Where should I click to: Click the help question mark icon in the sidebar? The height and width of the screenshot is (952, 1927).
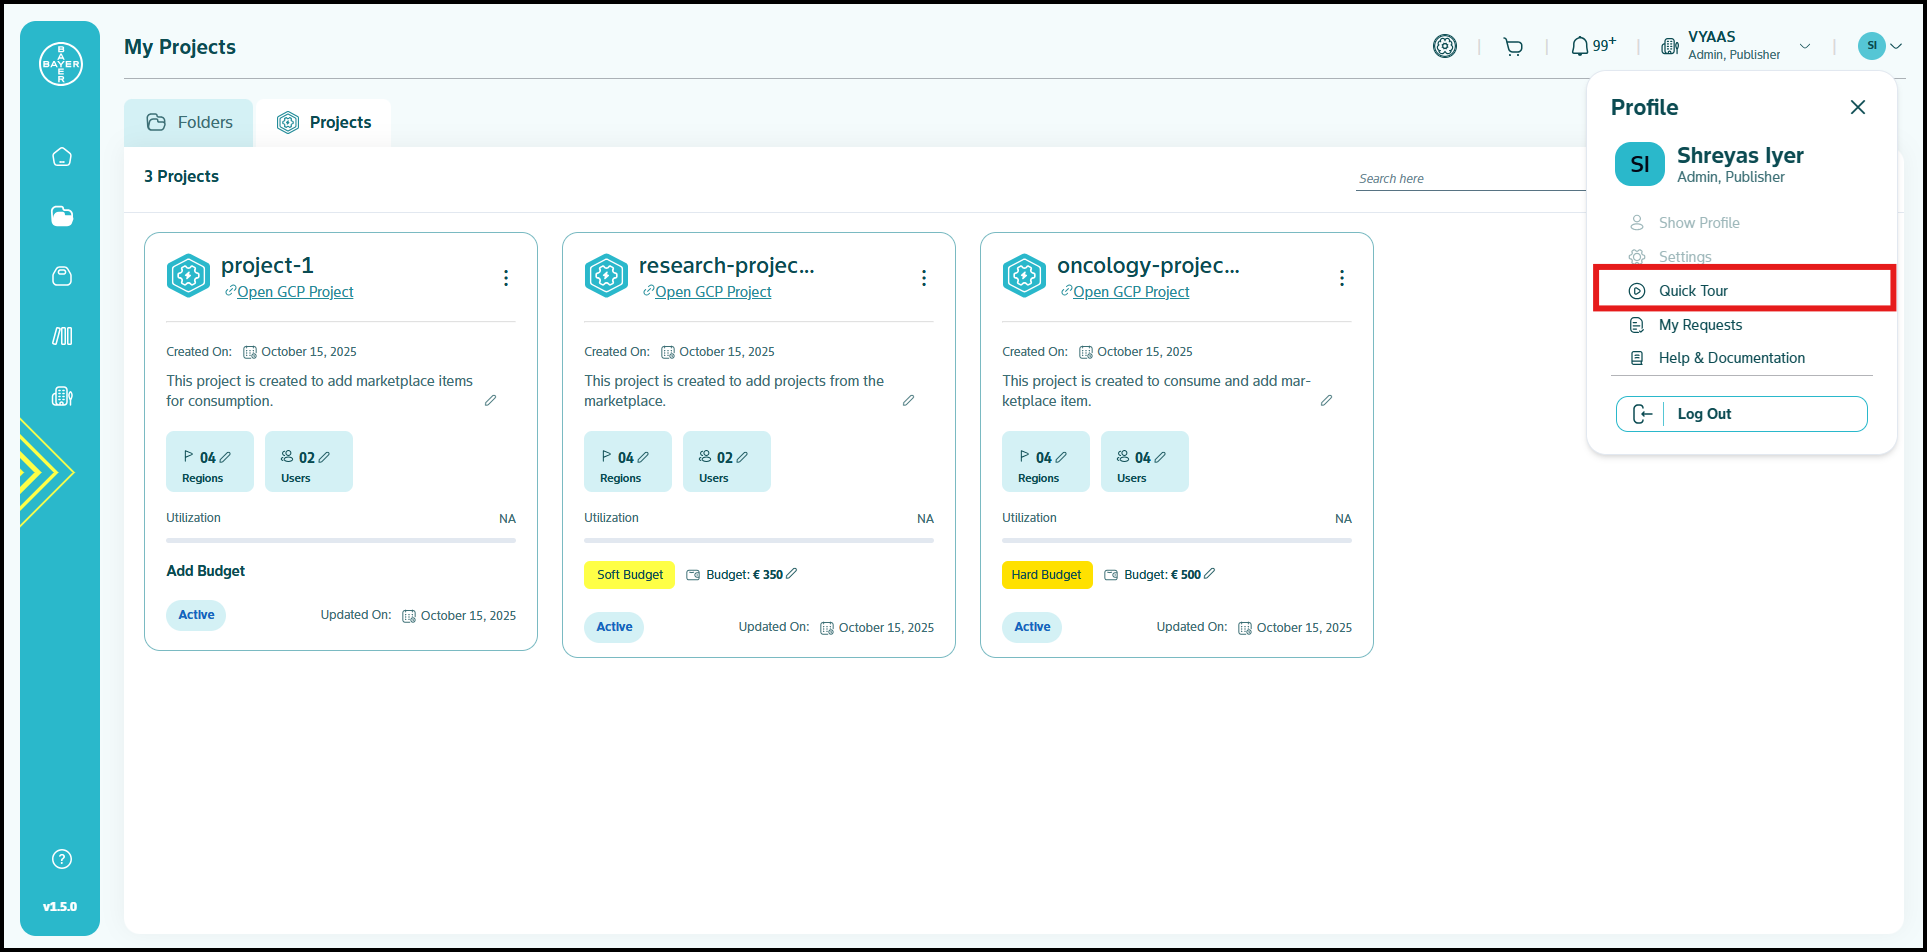tap(62, 859)
